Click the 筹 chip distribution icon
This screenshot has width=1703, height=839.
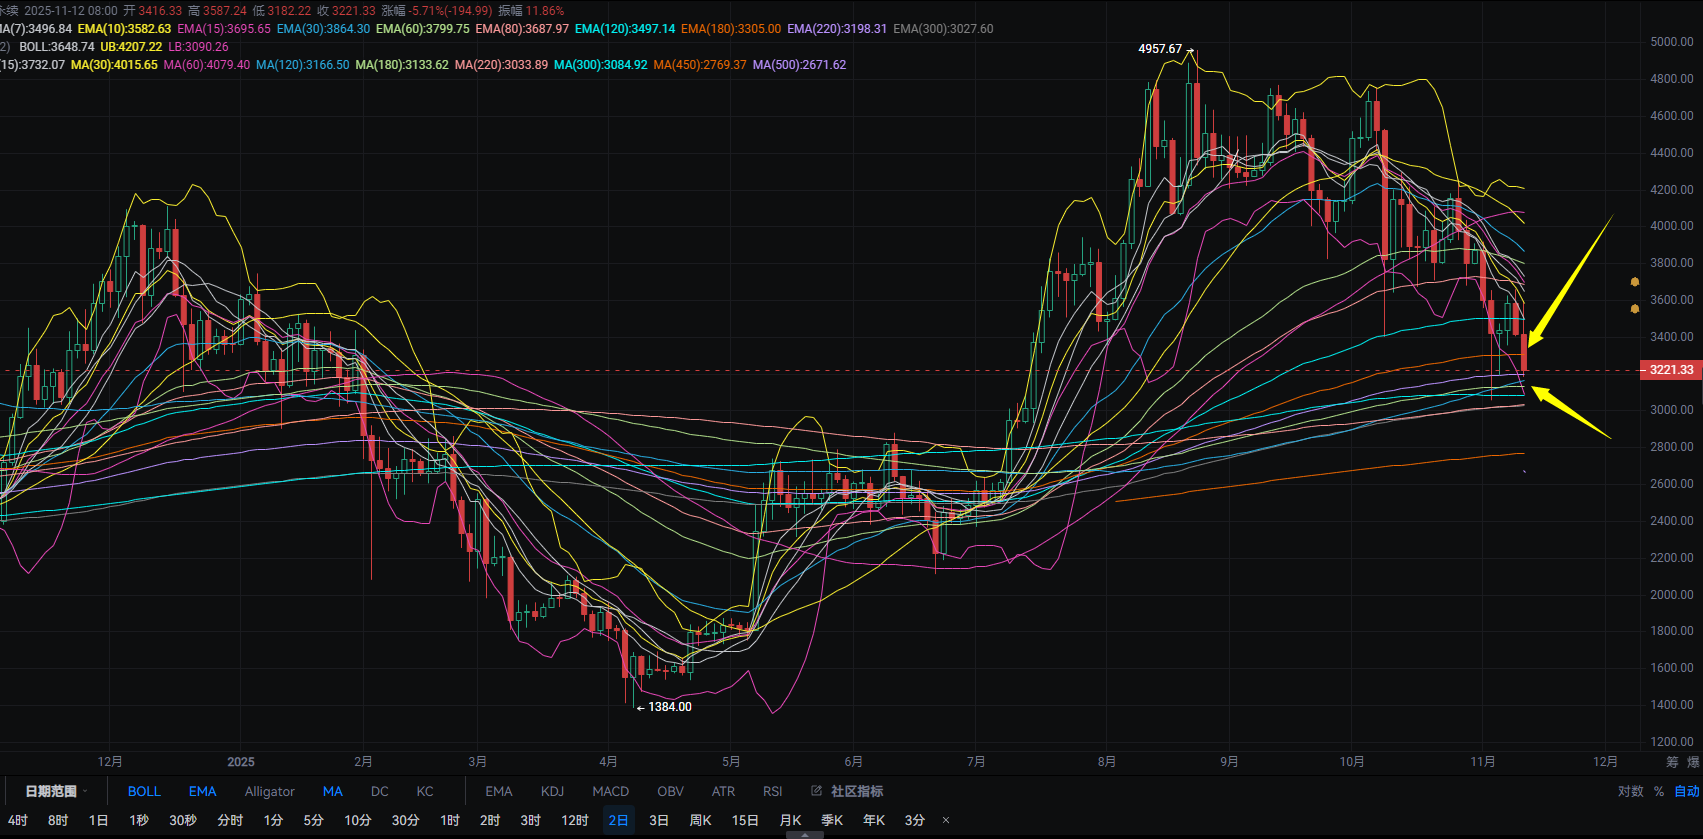click(1672, 762)
